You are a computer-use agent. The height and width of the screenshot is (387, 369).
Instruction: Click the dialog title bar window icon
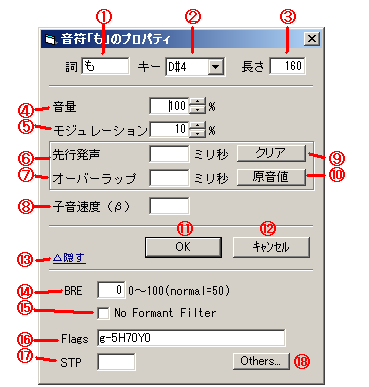50,39
